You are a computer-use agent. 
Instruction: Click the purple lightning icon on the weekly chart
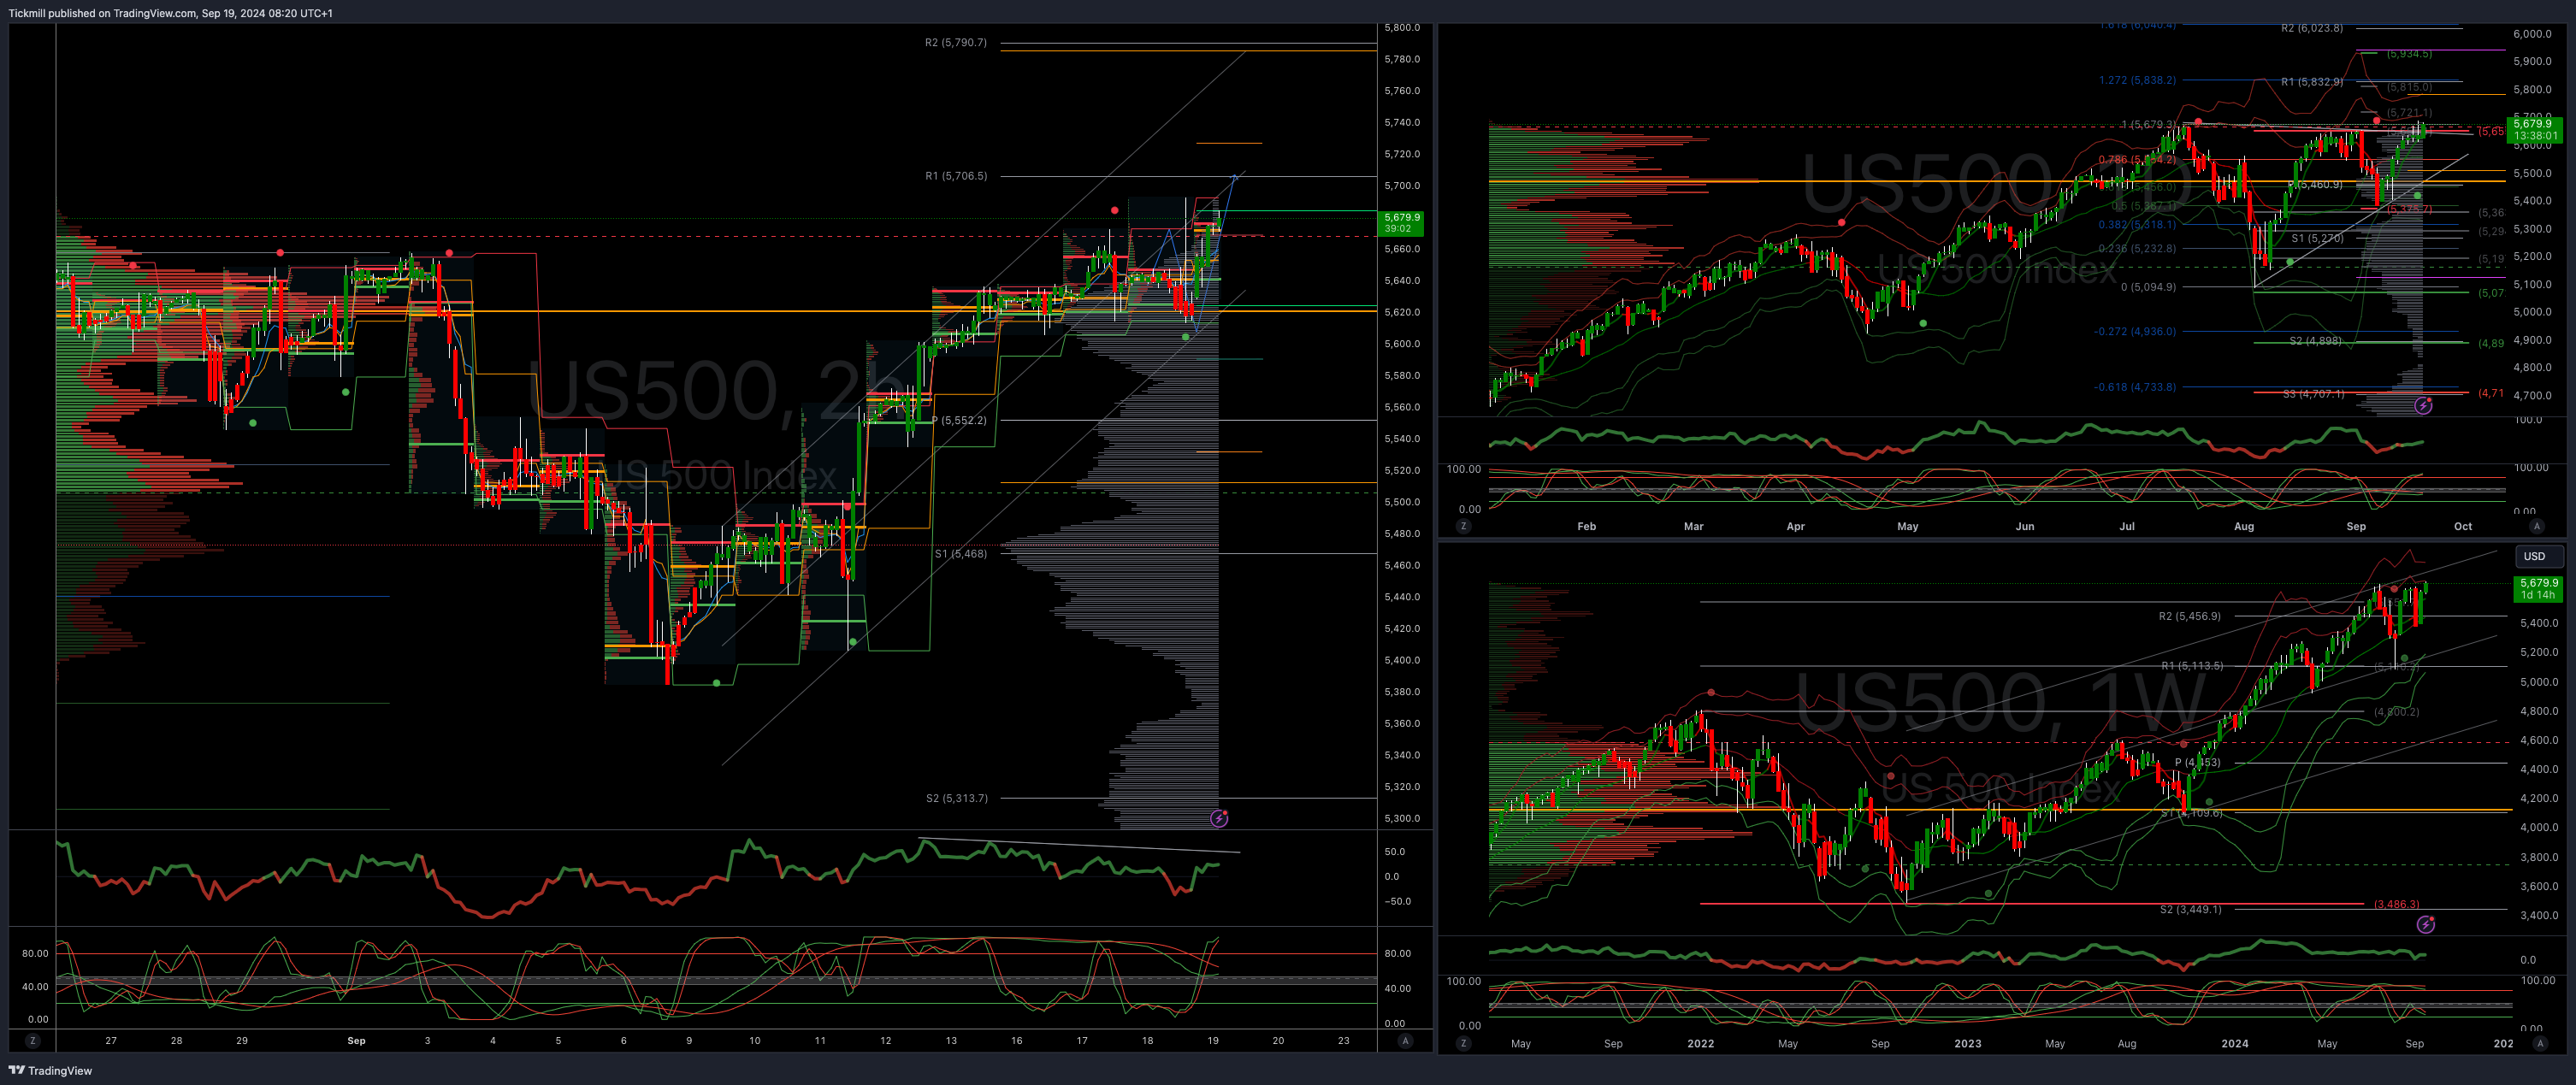[x=2425, y=925]
